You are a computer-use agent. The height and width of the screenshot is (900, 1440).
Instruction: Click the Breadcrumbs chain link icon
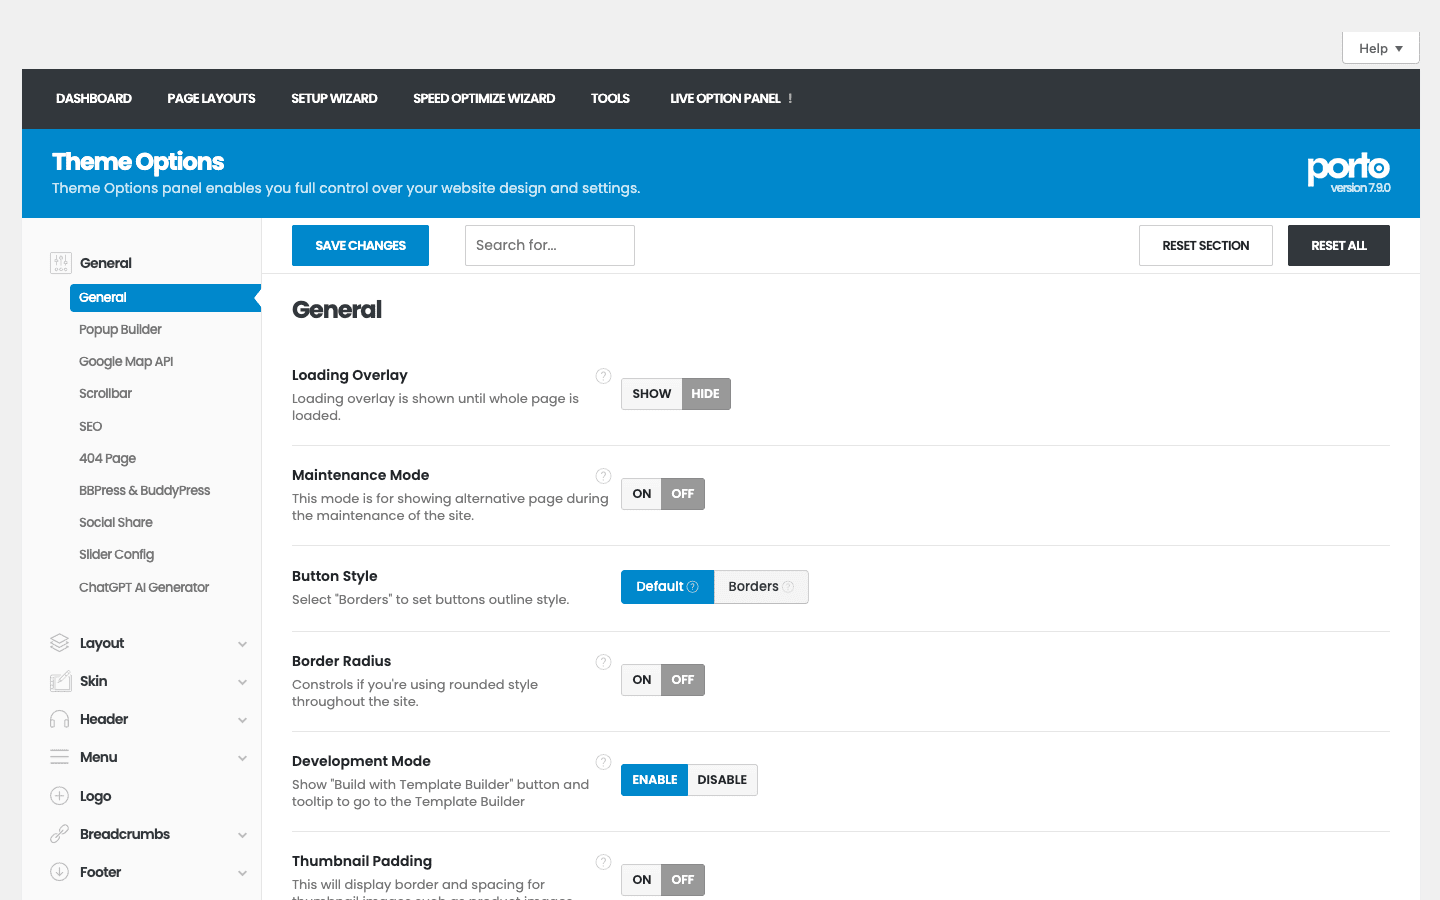click(60, 834)
